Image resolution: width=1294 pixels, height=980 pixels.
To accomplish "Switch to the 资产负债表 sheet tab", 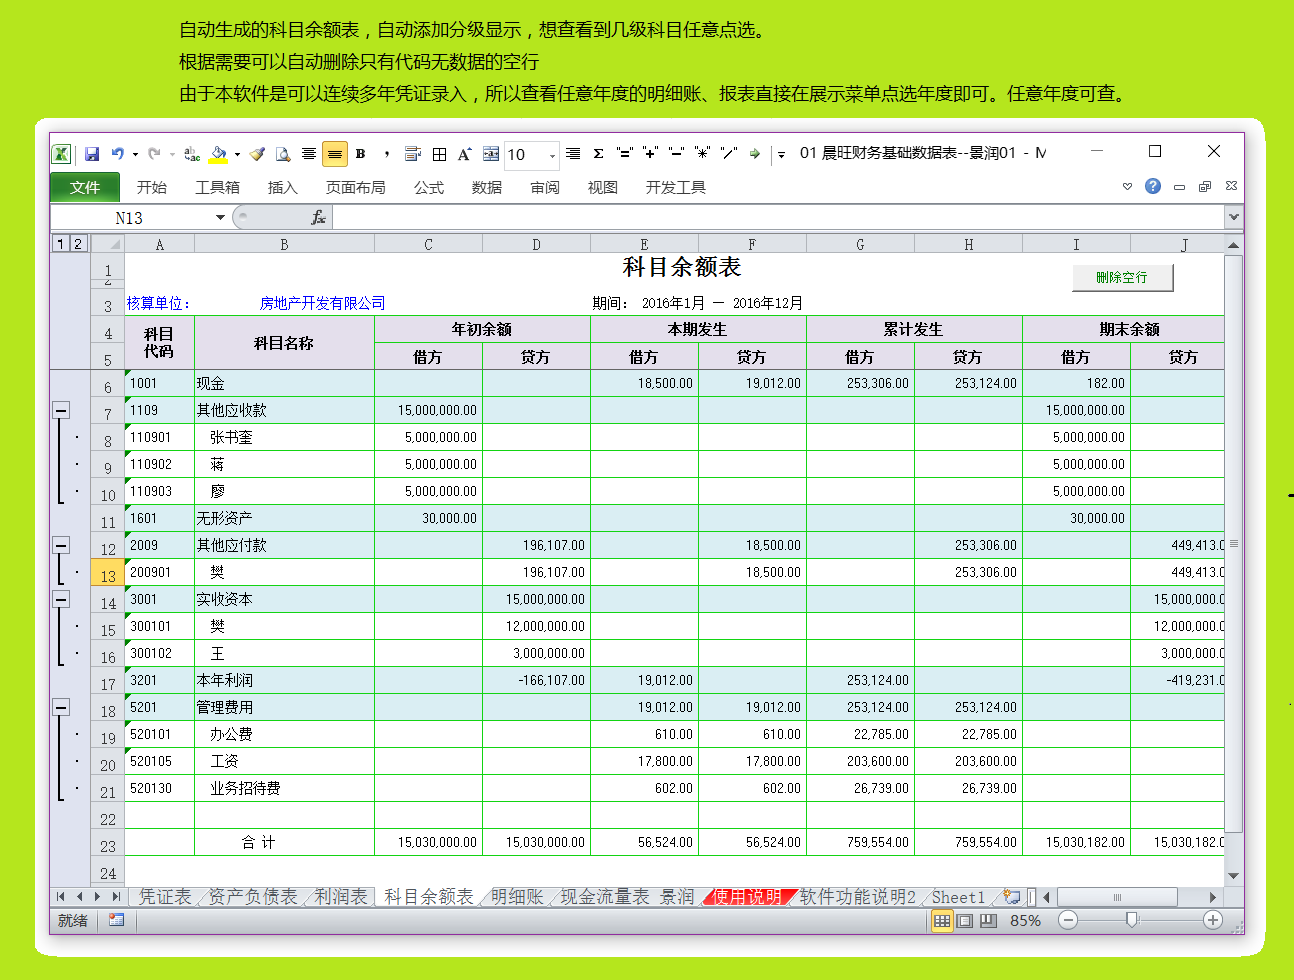I will point(252,897).
